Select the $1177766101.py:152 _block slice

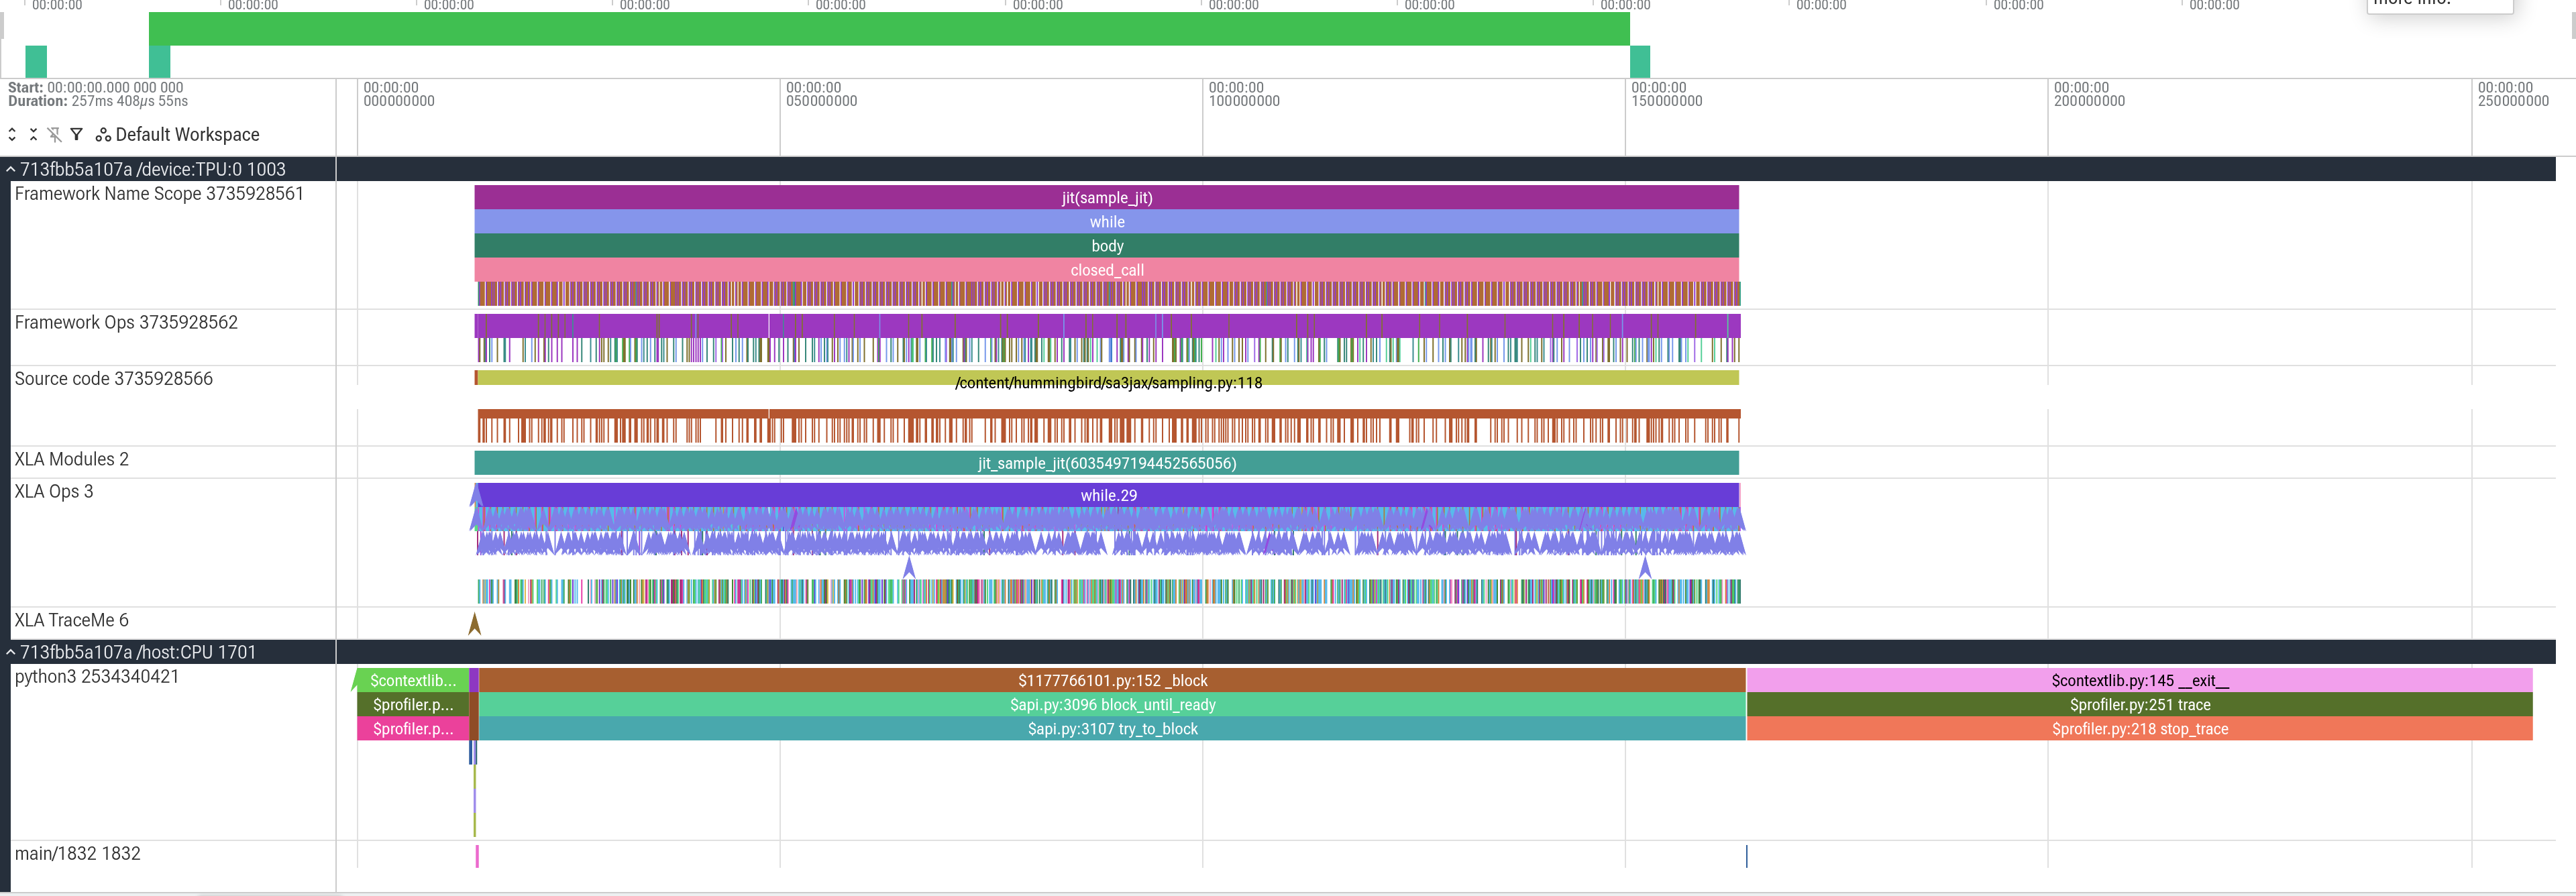pyautogui.click(x=1112, y=680)
